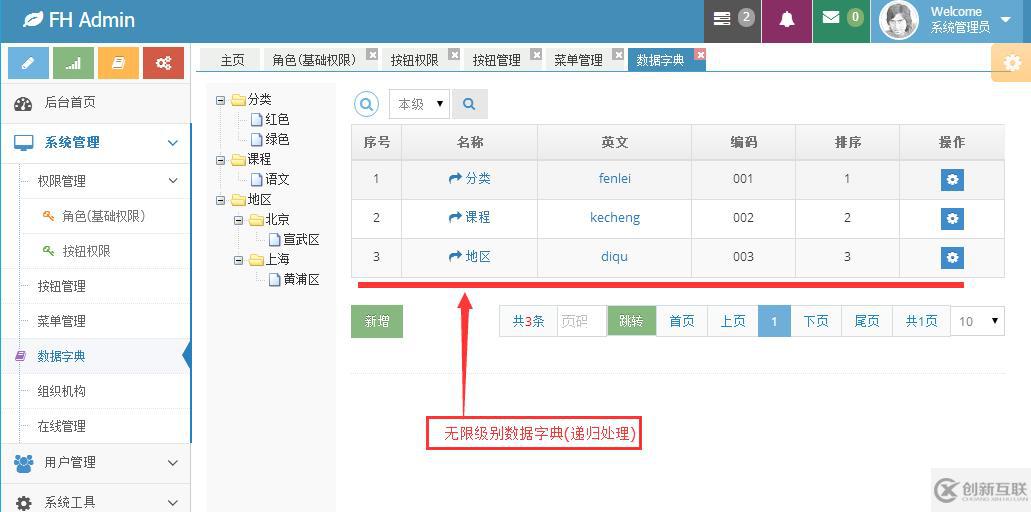
Task: Close the 数据字典 tab
Action: pos(700,54)
